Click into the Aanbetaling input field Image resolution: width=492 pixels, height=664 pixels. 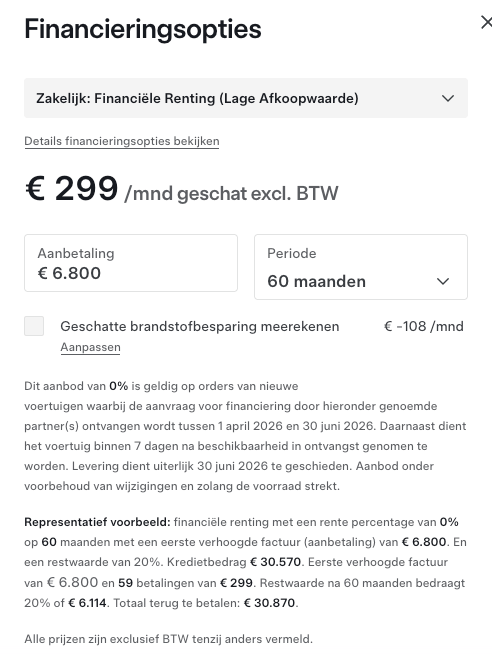pyautogui.click(x=131, y=263)
